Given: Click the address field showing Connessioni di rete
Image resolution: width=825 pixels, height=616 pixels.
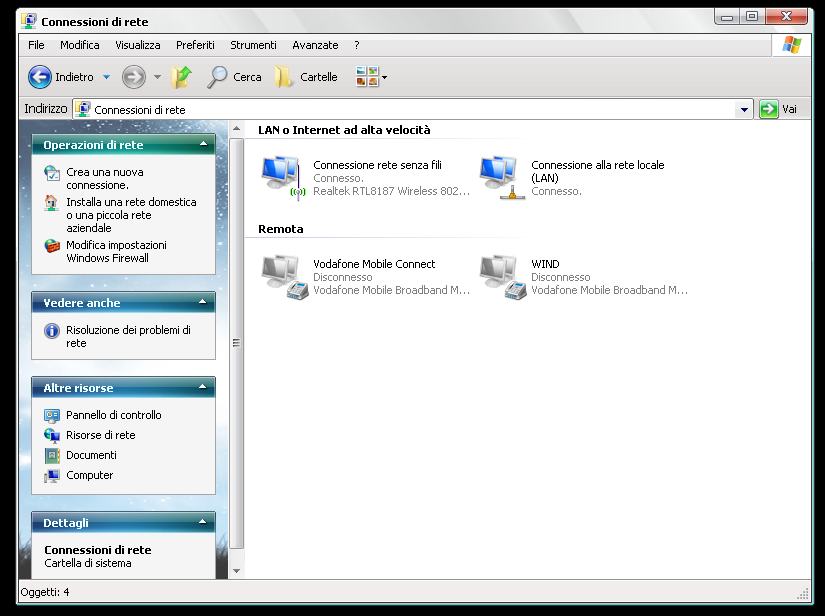Looking at the screenshot, I should click(400, 110).
